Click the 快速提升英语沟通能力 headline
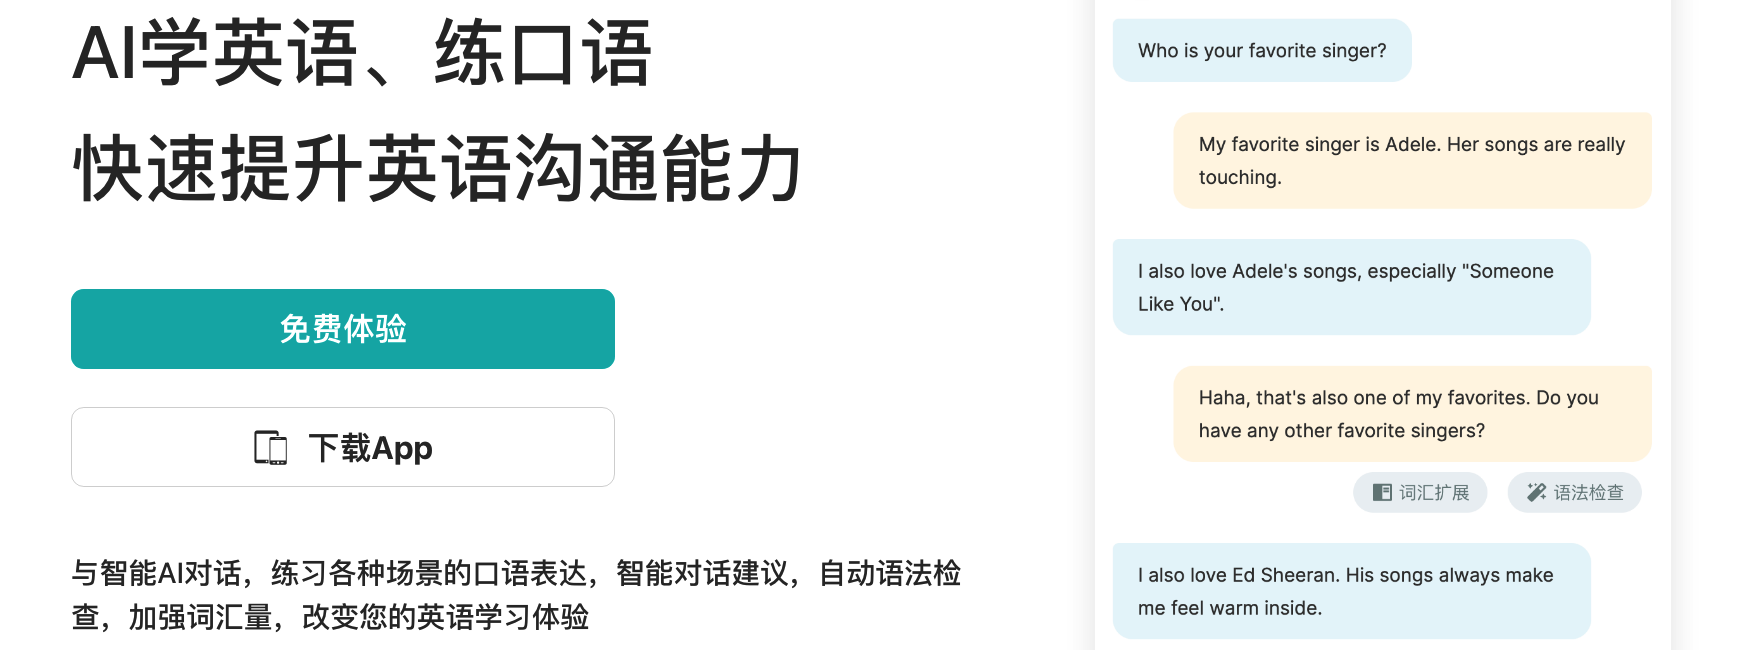 [437, 169]
